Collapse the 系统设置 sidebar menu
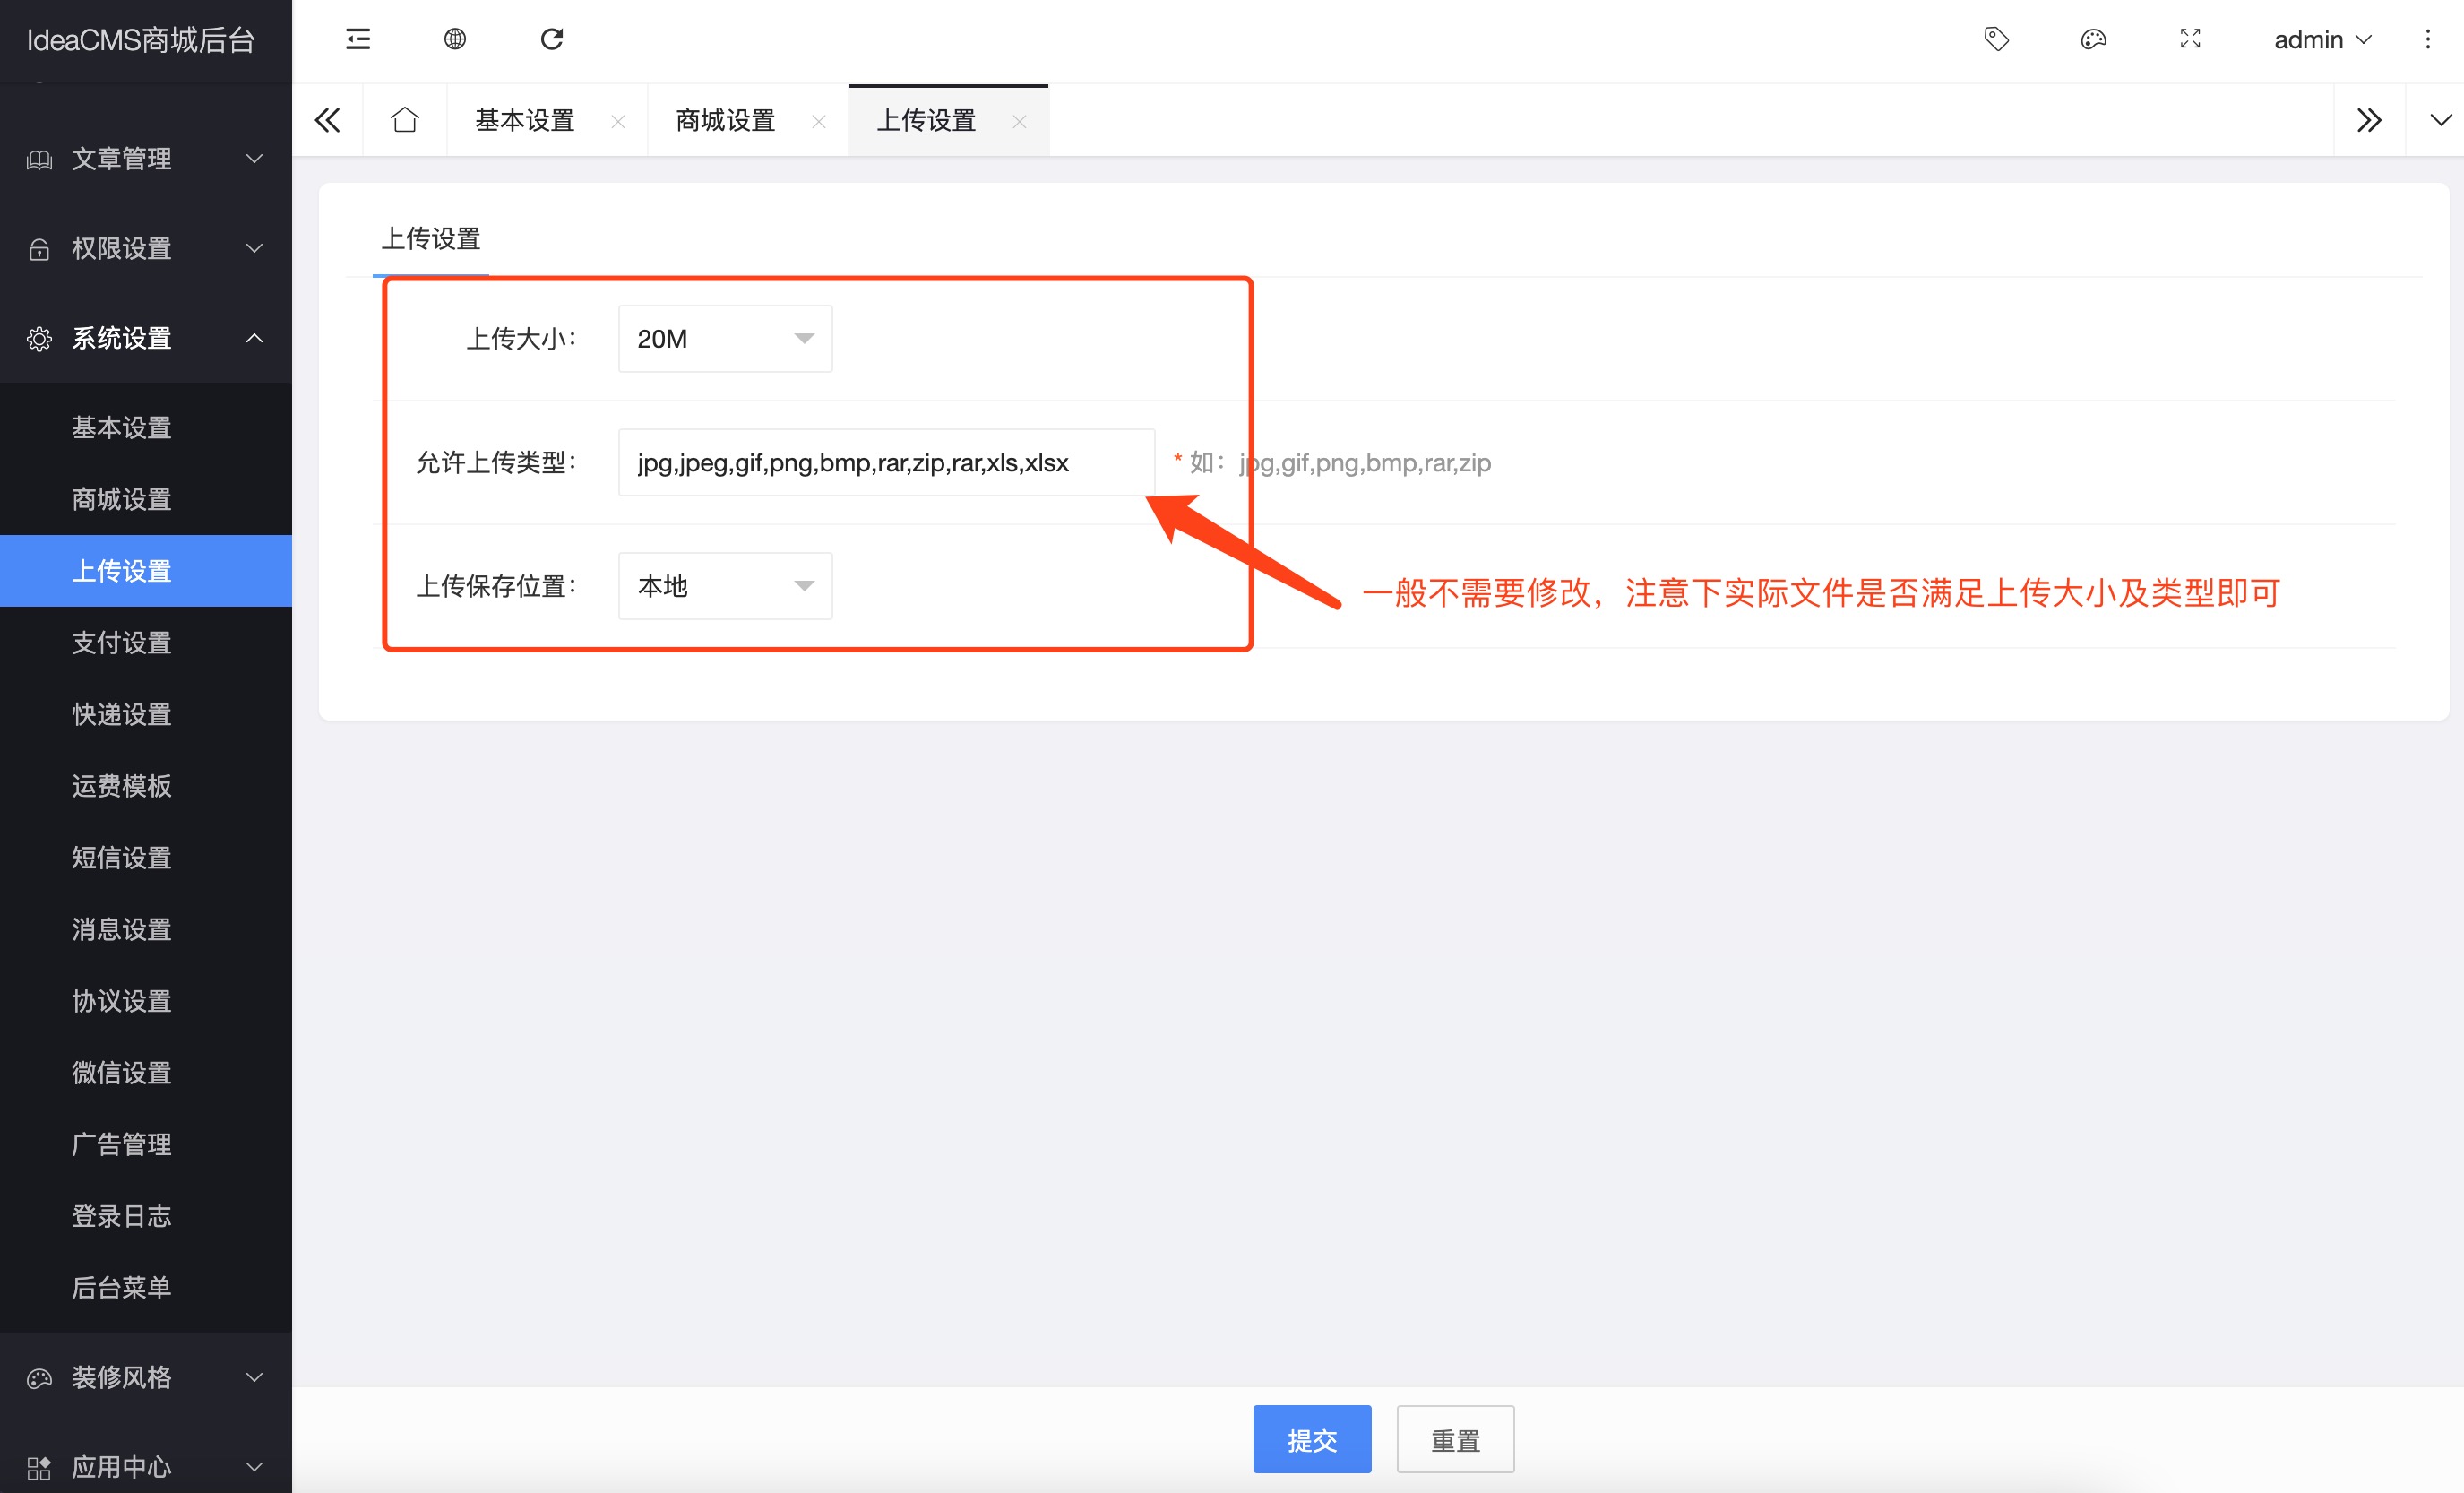 click(146, 338)
